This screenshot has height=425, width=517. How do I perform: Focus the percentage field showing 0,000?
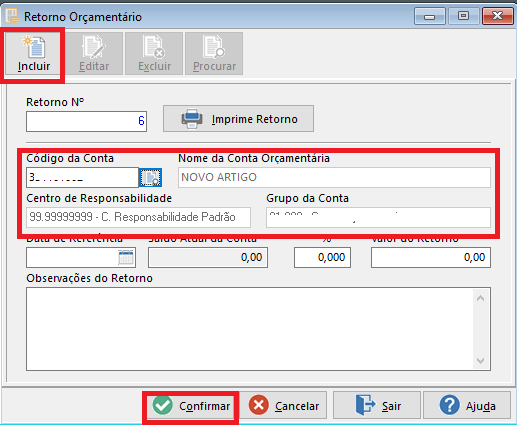click(322, 257)
